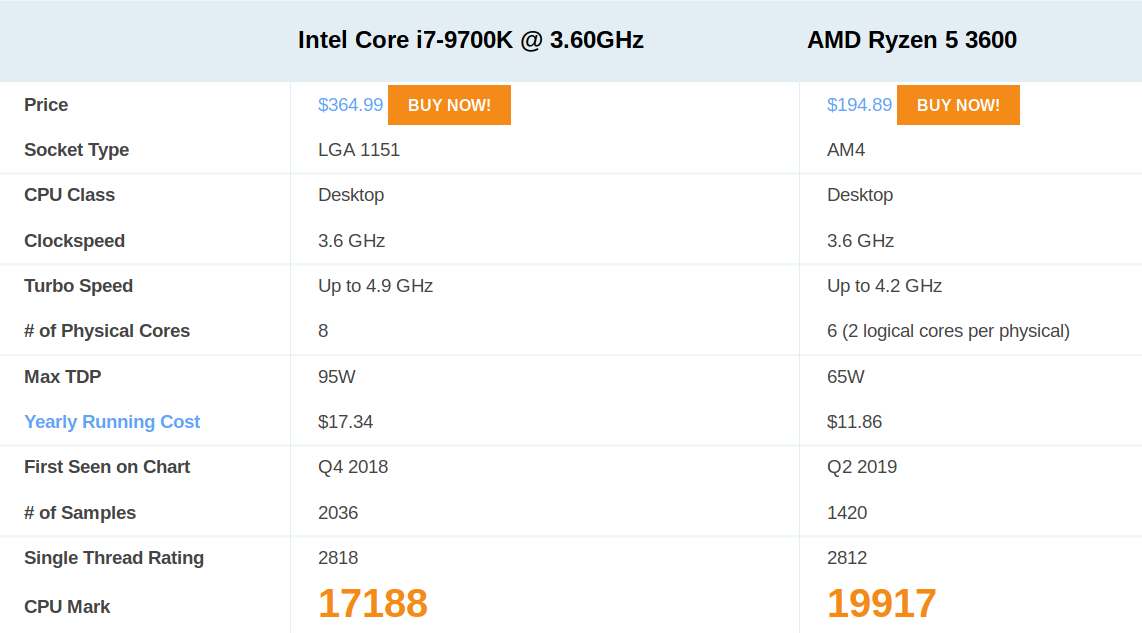
Task: Click the Q2 2019 first seen value
Action: [x=862, y=467]
